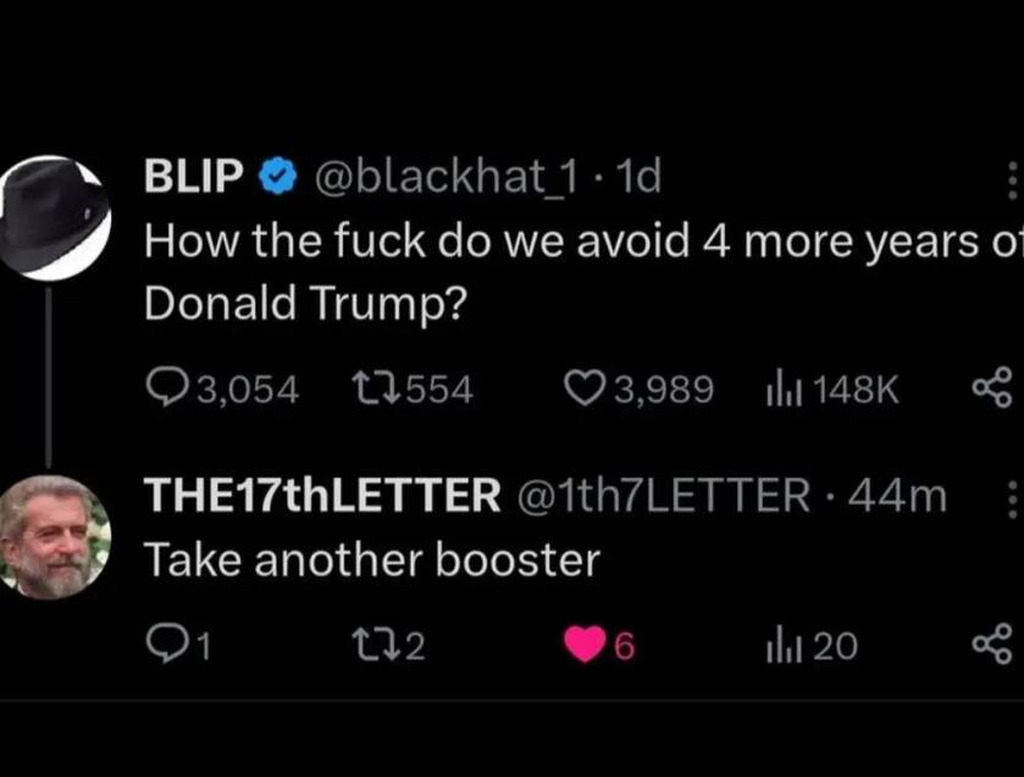The image size is (1024, 777).
Task: Unlike THE17thLETTER's reply with pink heart
Action: pos(585,645)
